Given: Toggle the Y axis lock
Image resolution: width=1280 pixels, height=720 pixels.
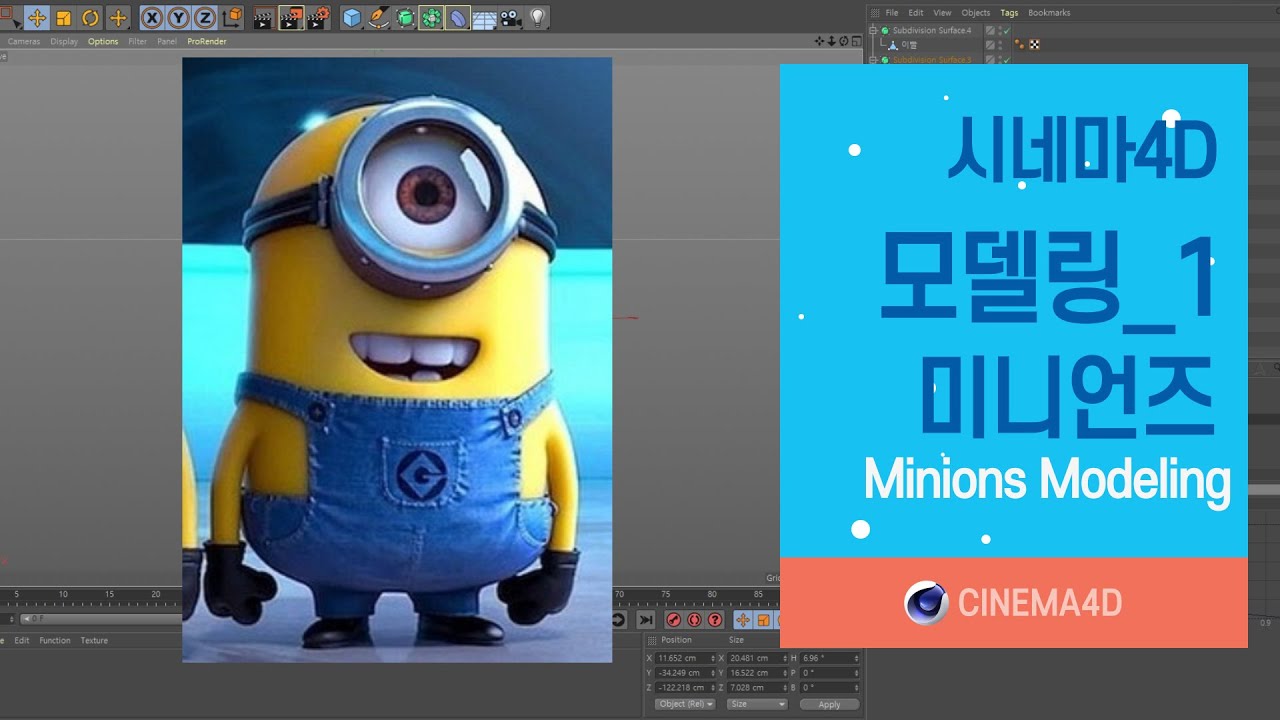Looking at the screenshot, I should (x=179, y=18).
